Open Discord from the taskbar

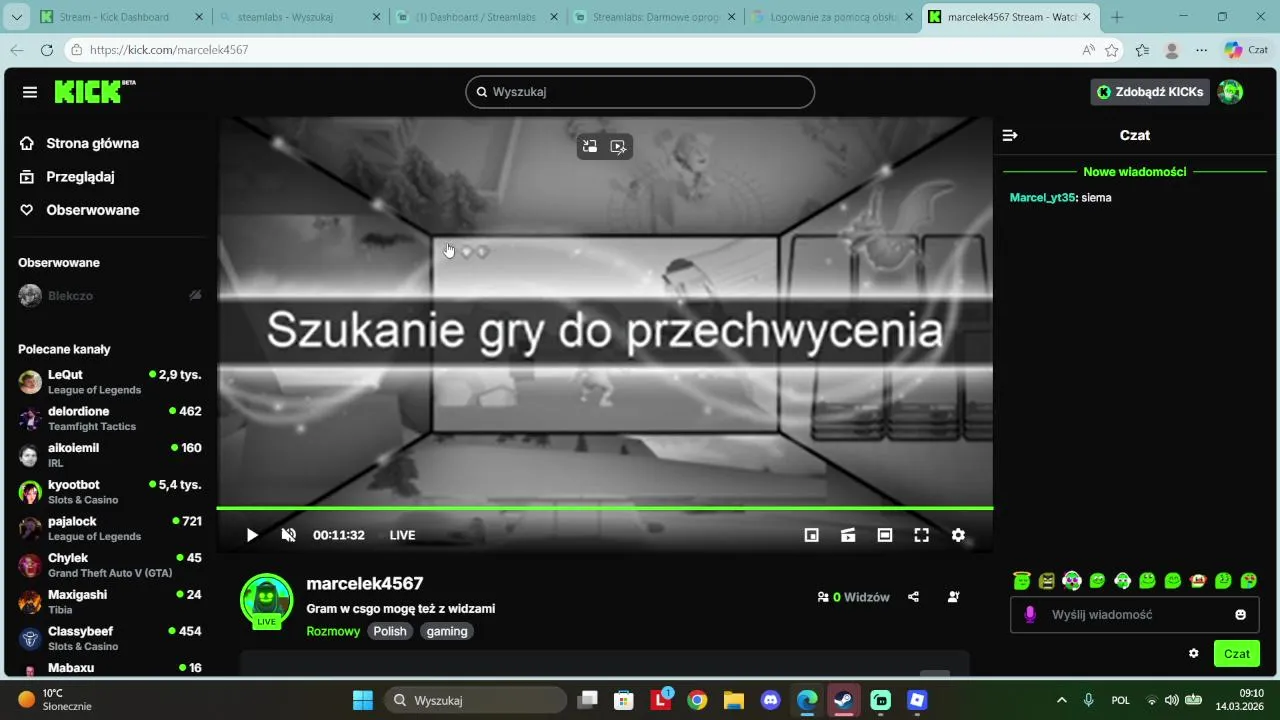pos(770,700)
